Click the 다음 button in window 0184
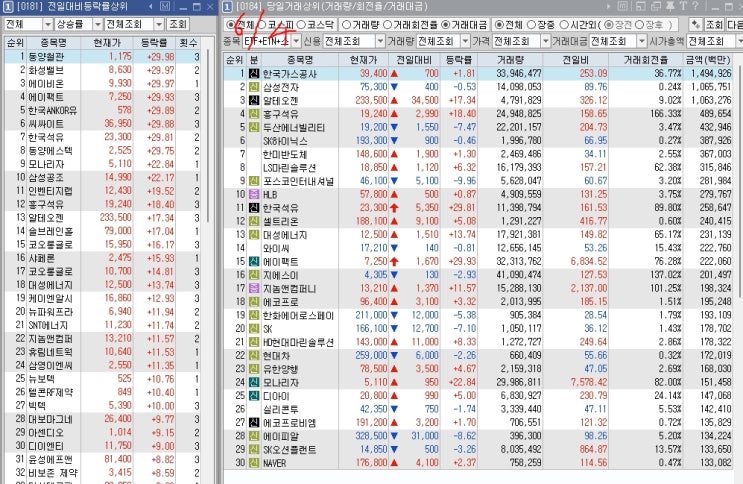 (x=734, y=24)
